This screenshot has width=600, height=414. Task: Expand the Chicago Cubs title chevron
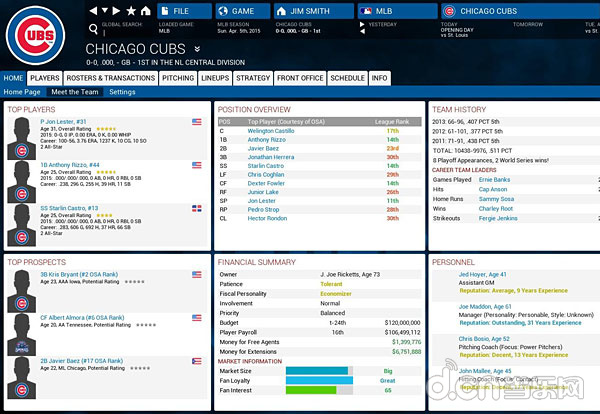click(197, 49)
